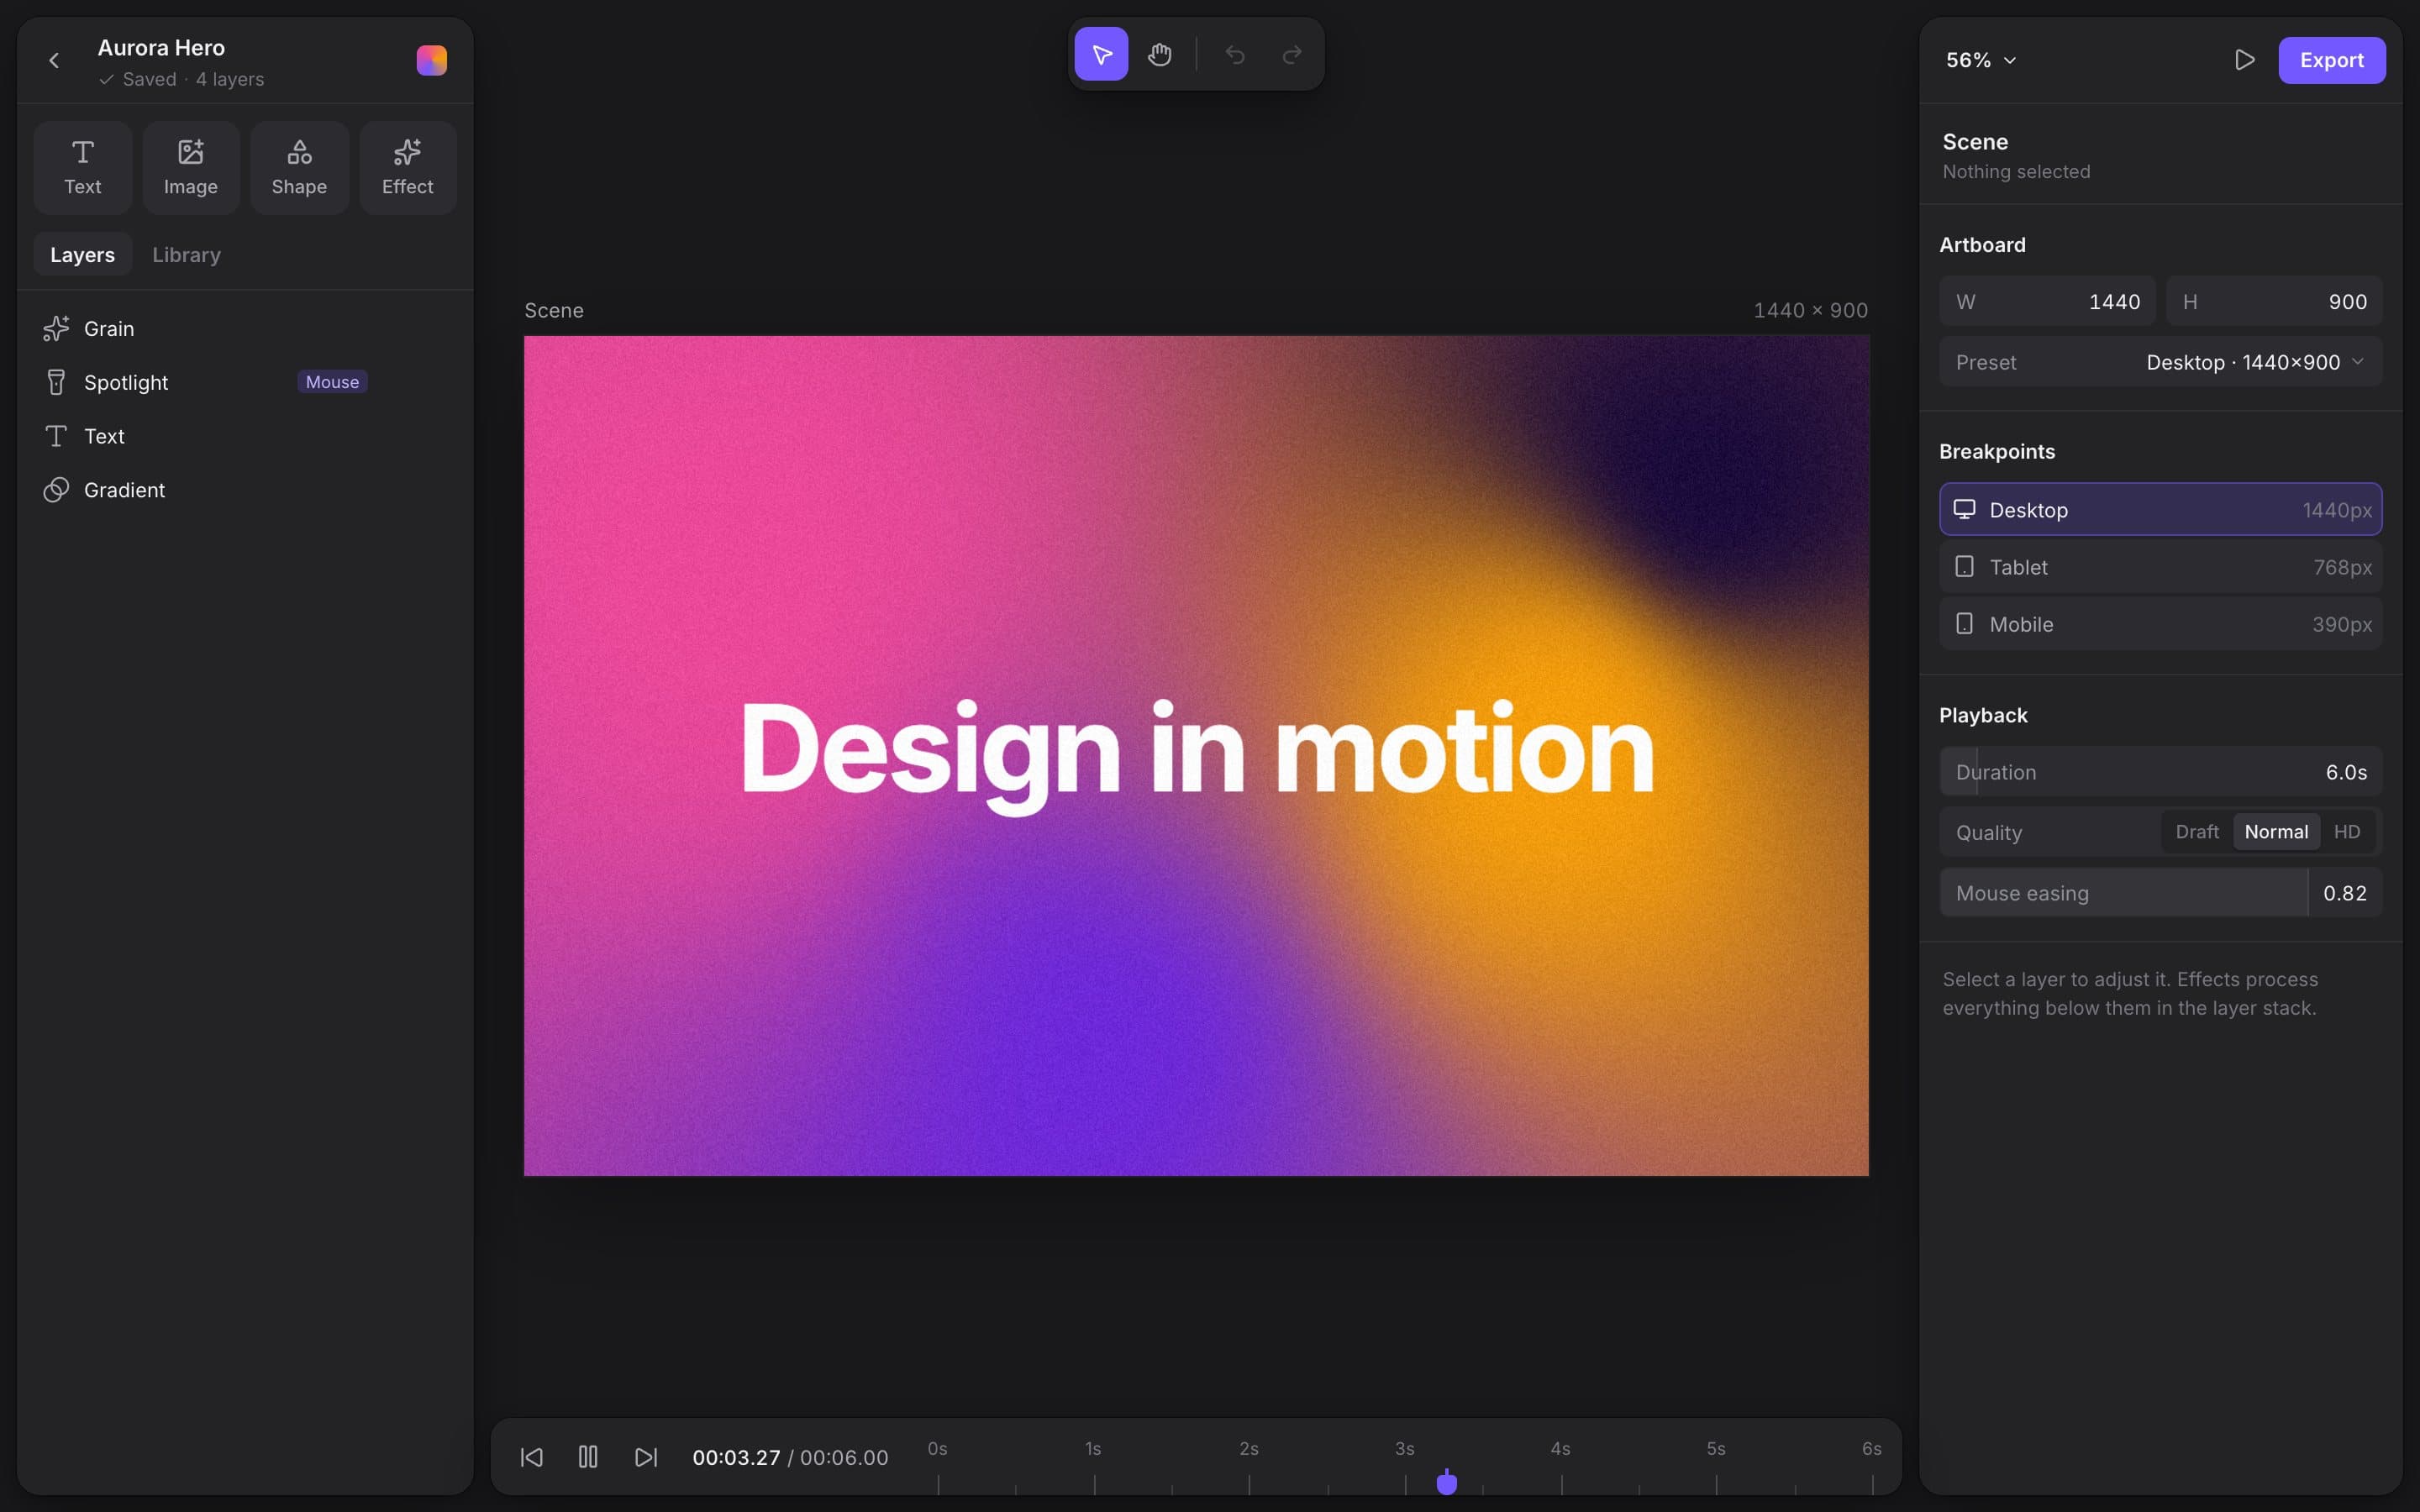Screen dimensions: 2420x1512
Task: Set quality to HD
Action: click(x=2346, y=832)
